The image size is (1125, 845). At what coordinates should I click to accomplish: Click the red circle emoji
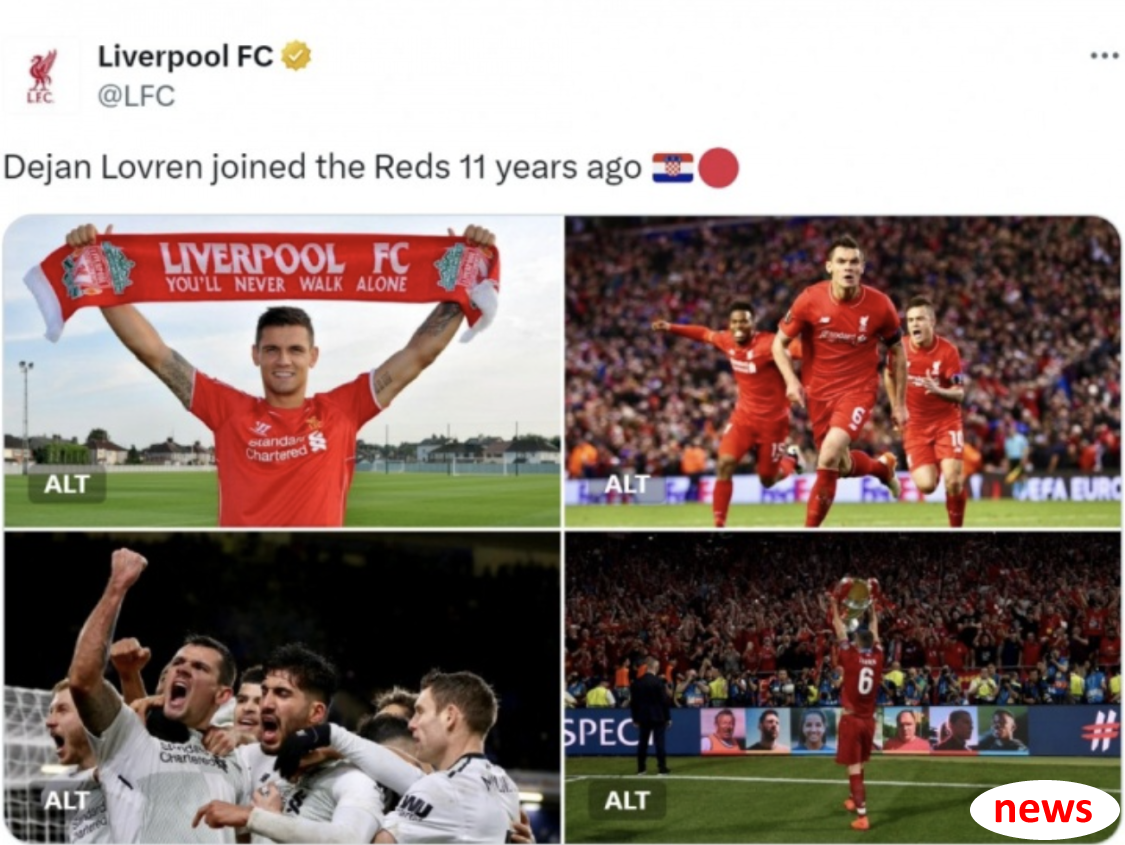(718, 168)
